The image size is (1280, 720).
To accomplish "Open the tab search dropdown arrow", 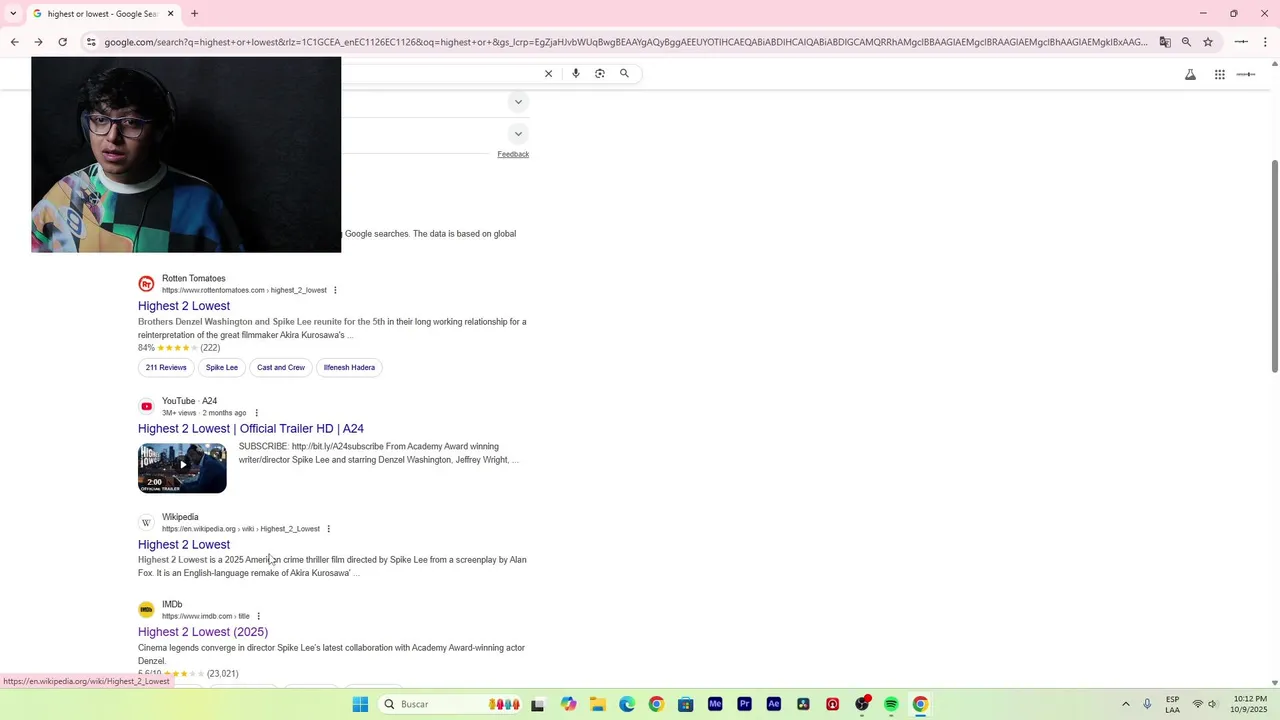I will pos(13,14).
